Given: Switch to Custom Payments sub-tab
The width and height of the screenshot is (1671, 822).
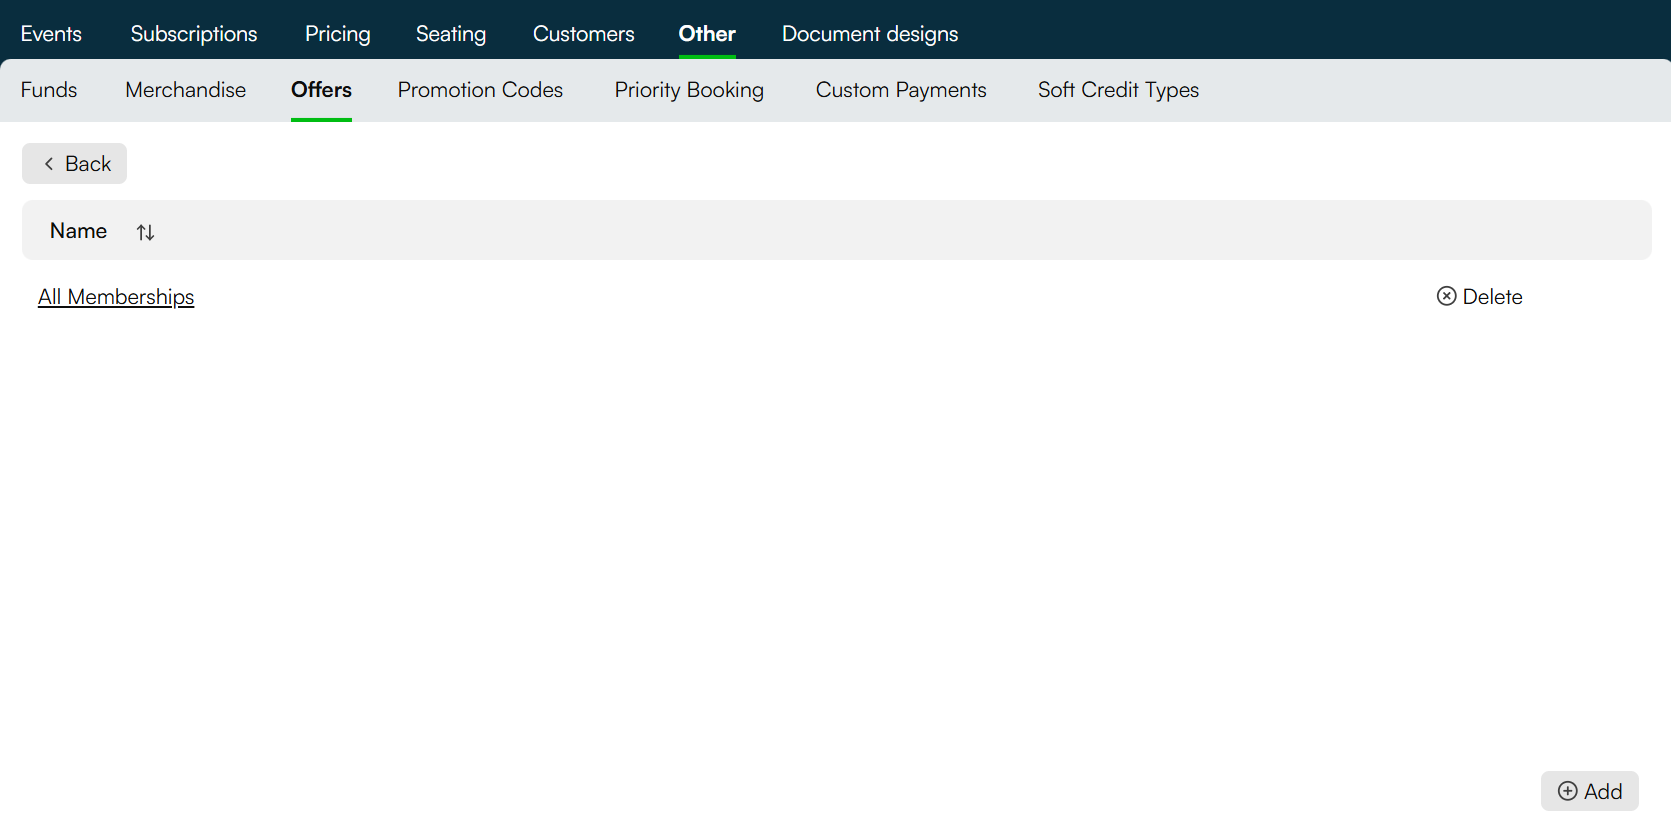Looking at the screenshot, I should 901,90.
